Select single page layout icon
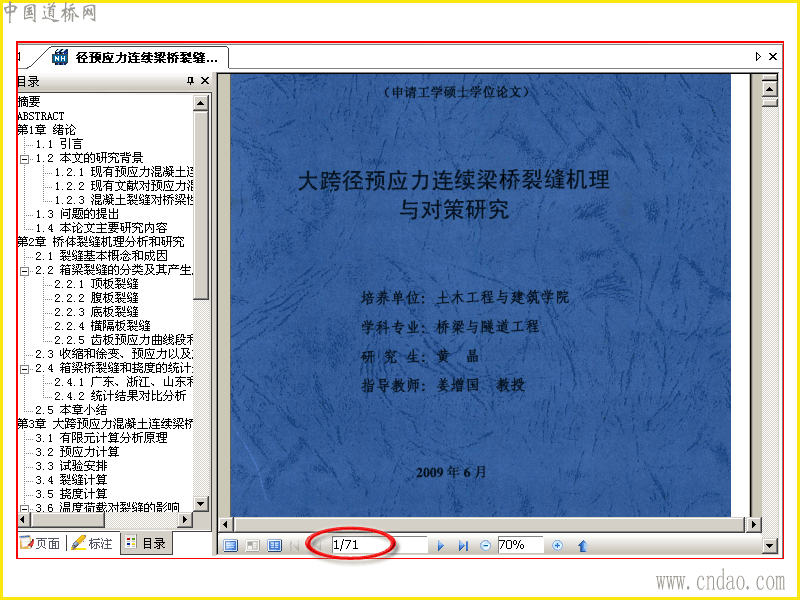 (231, 545)
